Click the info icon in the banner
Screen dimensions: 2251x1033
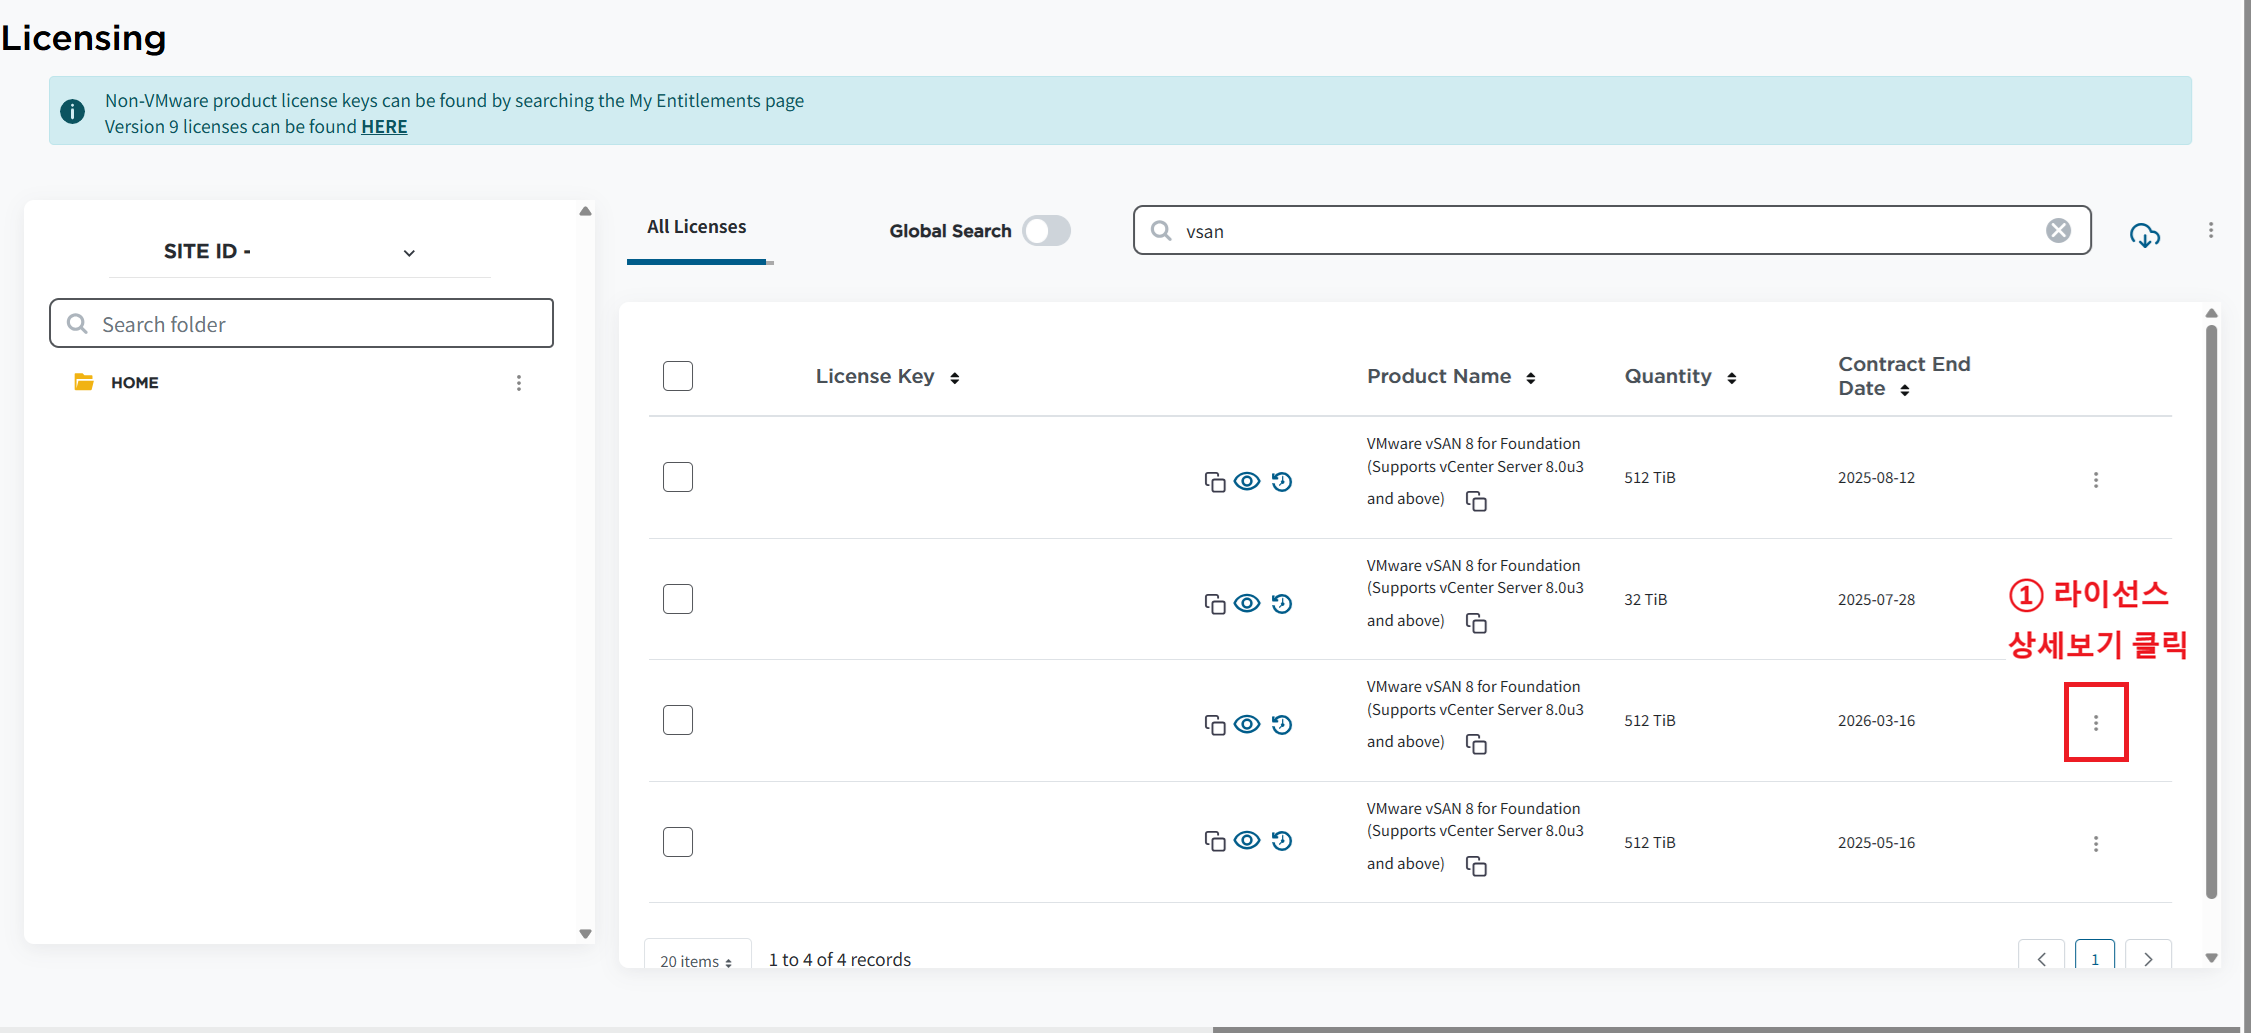pyautogui.click(x=73, y=112)
